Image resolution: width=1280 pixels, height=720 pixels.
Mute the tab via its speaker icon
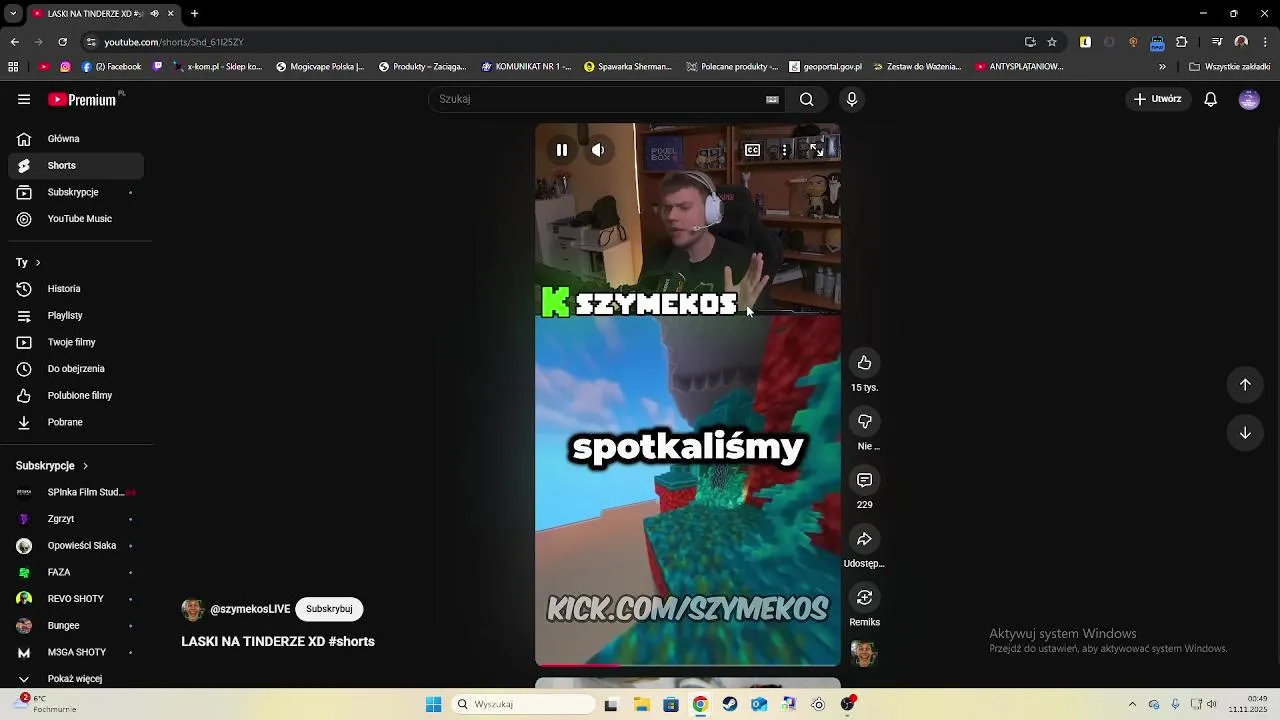[x=154, y=13]
